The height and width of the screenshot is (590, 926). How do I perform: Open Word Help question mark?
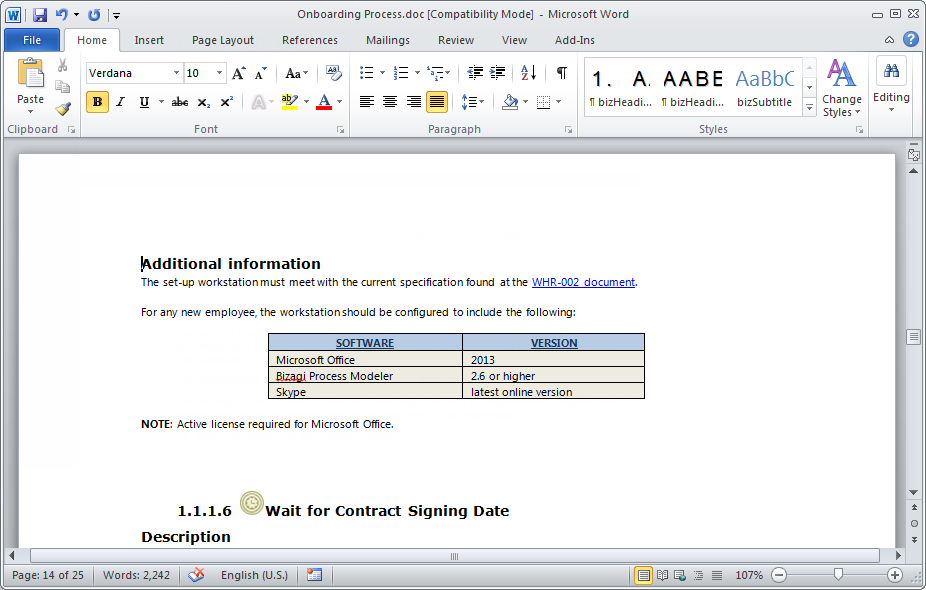tap(911, 40)
